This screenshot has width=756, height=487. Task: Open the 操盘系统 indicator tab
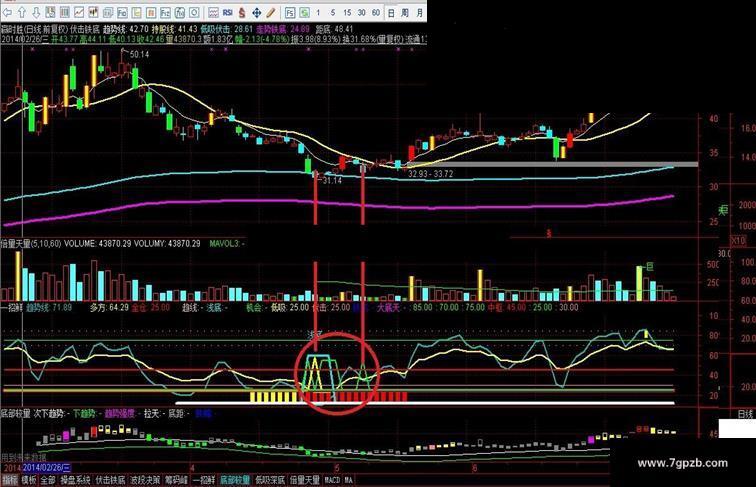coord(75,480)
